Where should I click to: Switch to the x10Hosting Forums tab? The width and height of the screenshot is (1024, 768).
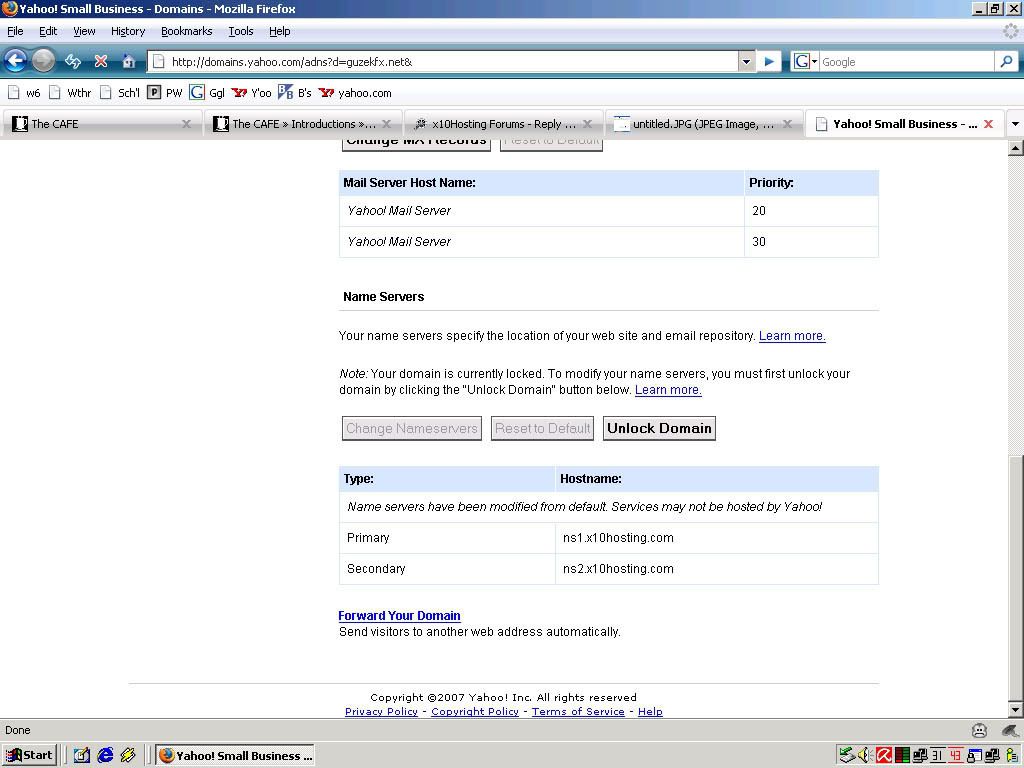click(x=502, y=124)
